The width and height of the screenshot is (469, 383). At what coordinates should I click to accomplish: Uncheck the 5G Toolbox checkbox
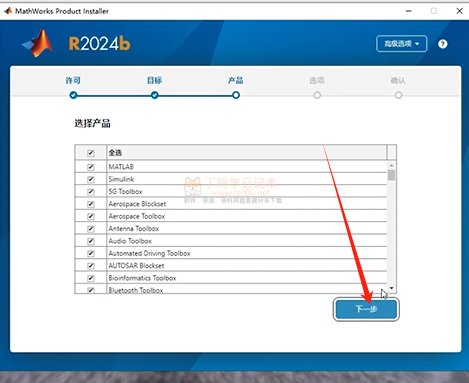click(x=91, y=192)
